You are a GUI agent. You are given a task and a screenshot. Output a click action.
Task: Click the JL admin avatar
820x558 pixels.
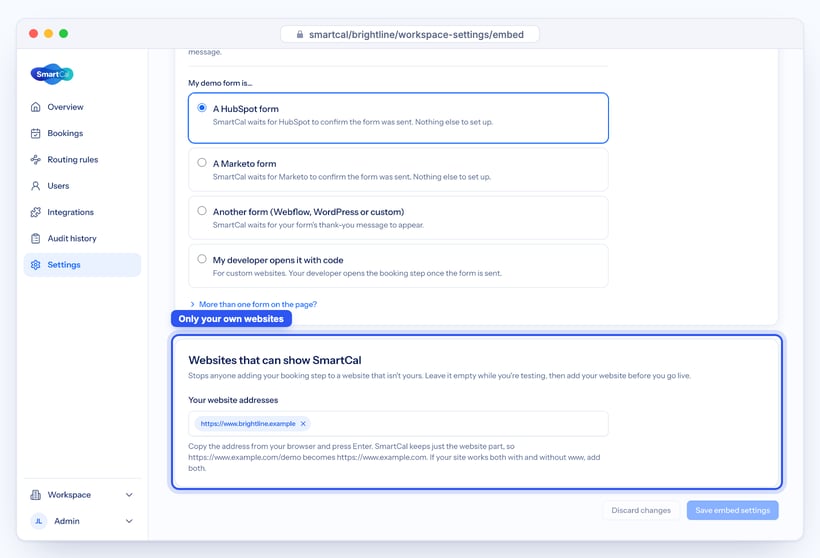click(39, 521)
